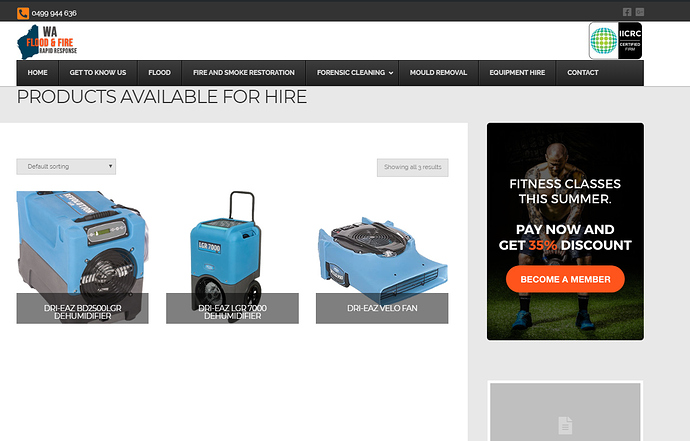The width and height of the screenshot is (690, 441).
Task: Open Dri-Eaz Velo Fan title link
Action: [x=382, y=308]
